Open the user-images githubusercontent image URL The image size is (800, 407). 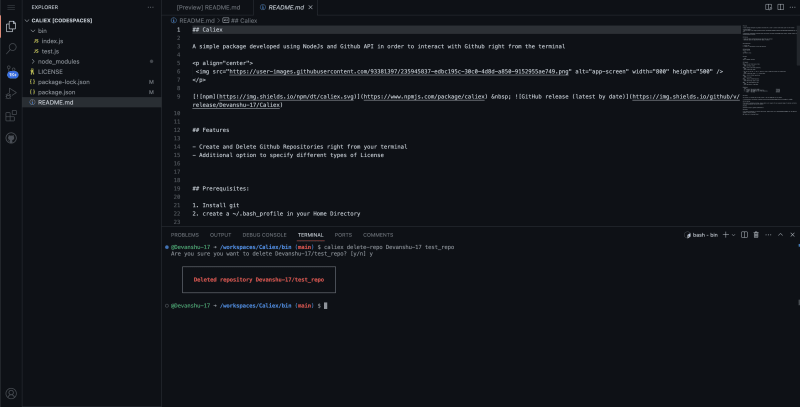point(398,71)
